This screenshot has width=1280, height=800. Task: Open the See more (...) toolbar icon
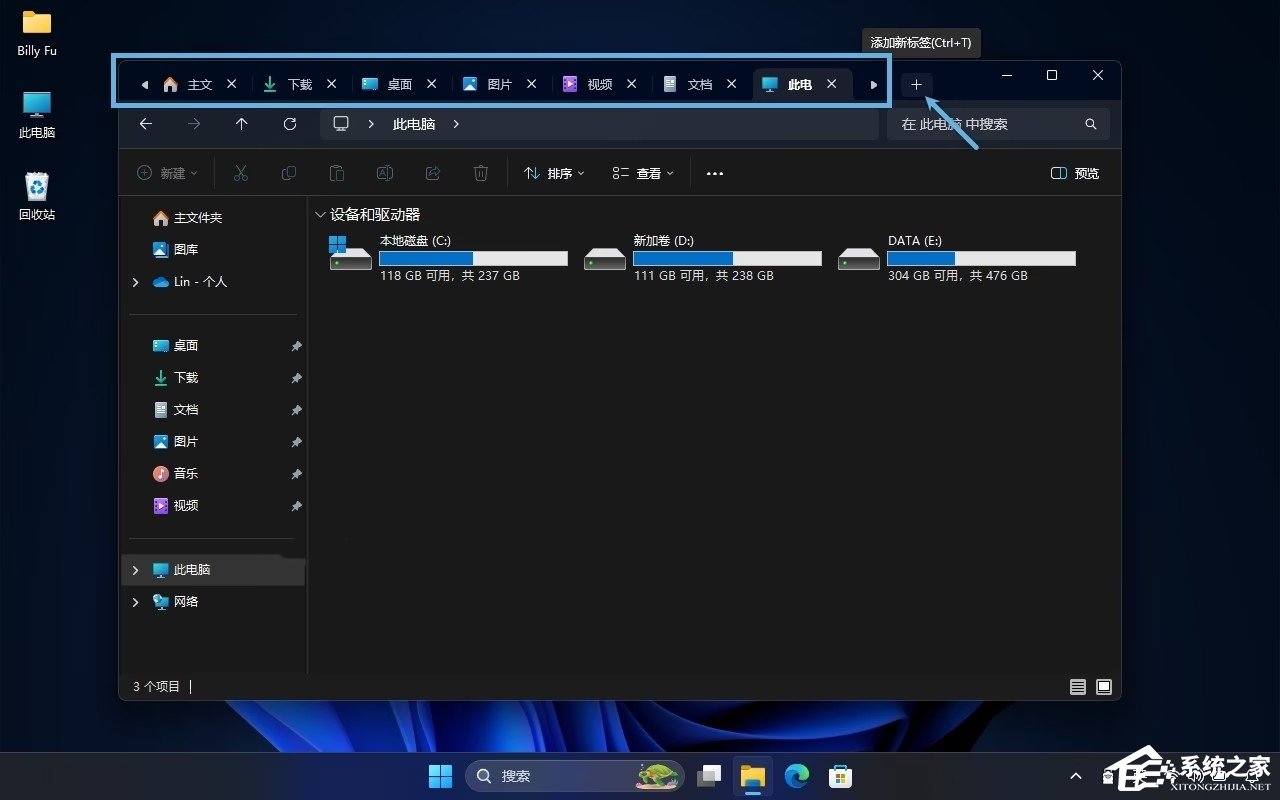pos(714,173)
